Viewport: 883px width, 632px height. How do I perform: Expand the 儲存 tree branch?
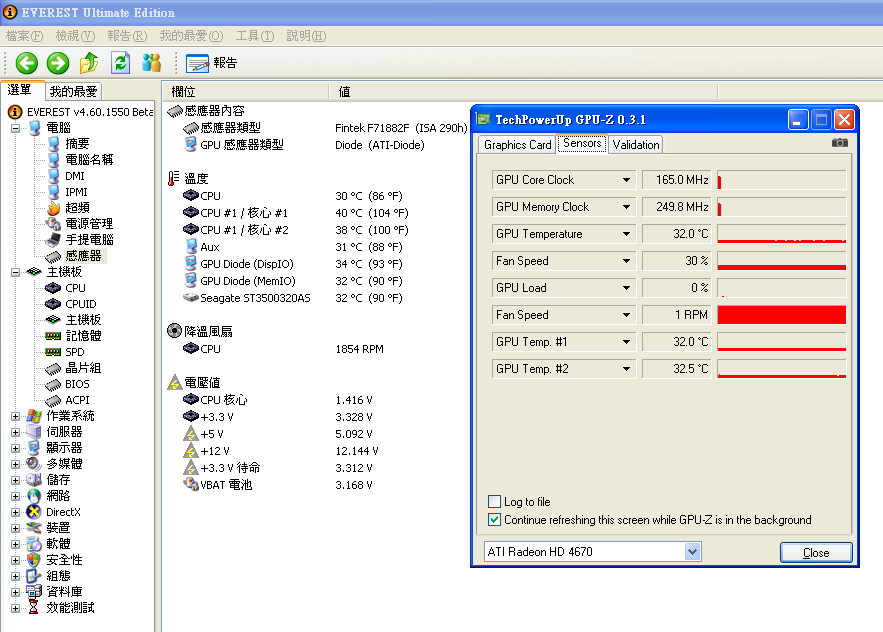coord(16,480)
